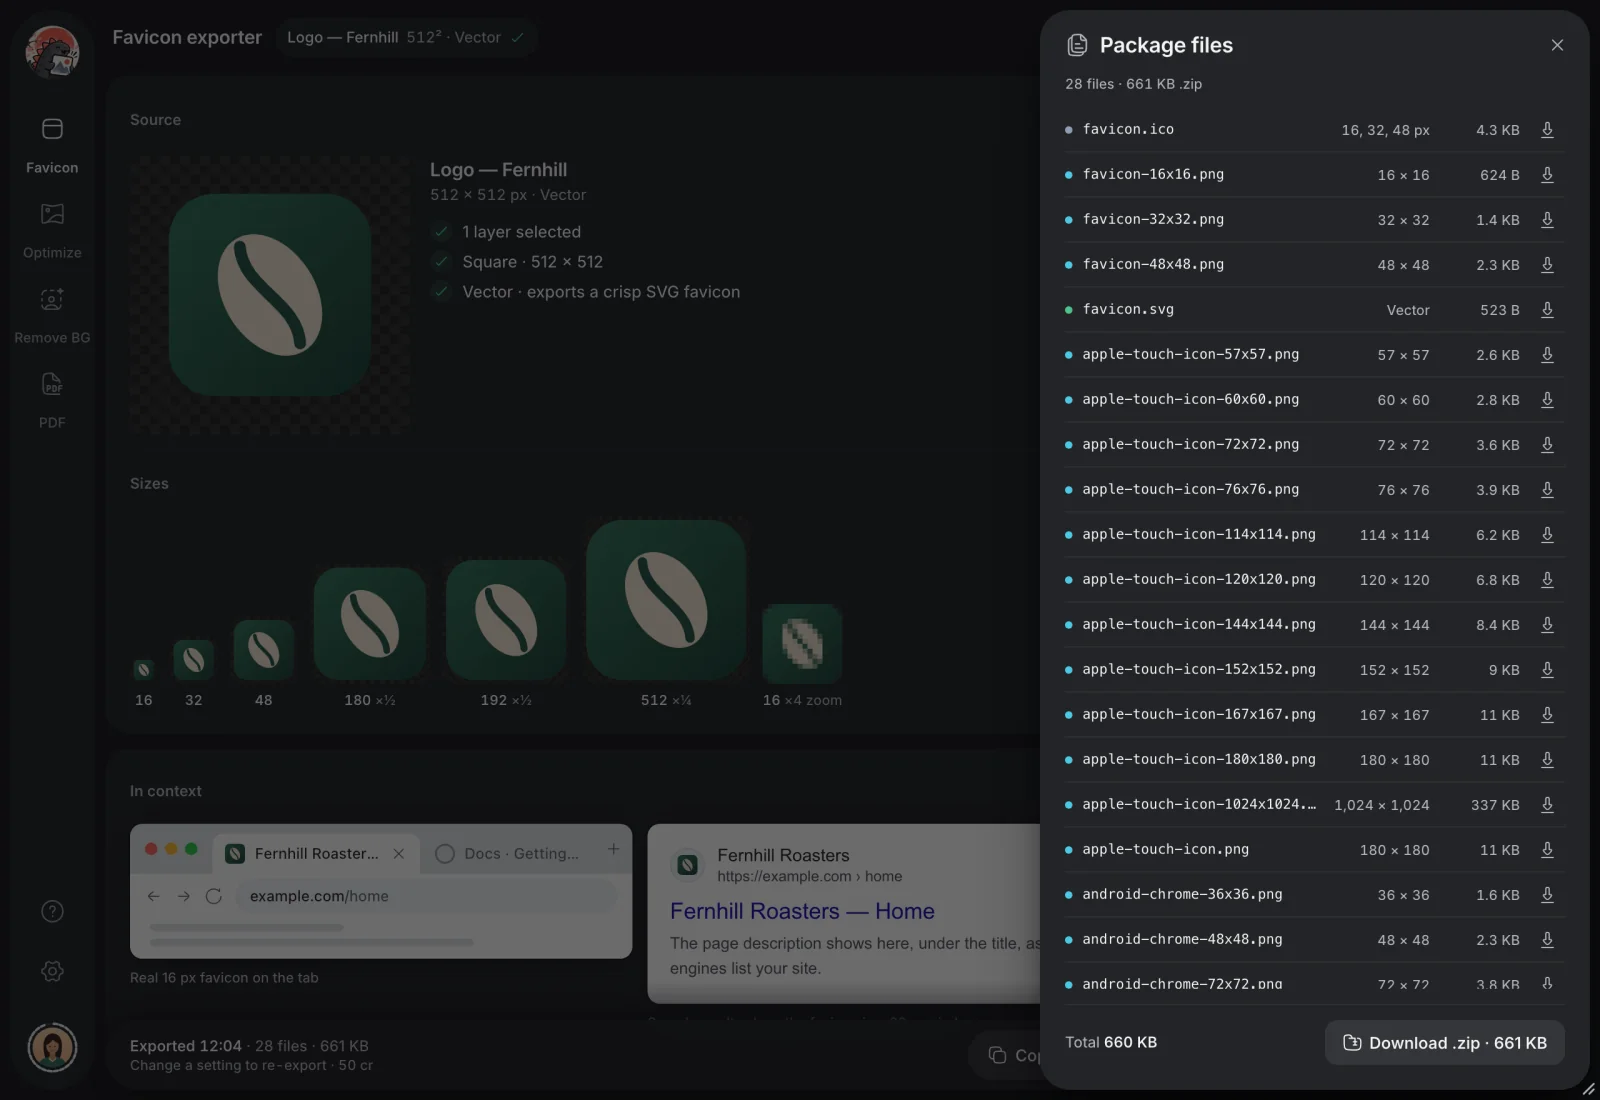Click the Download .zip · 661 KB button
This screenshot has height=1100, width=1600.
coord(1444,1043)
